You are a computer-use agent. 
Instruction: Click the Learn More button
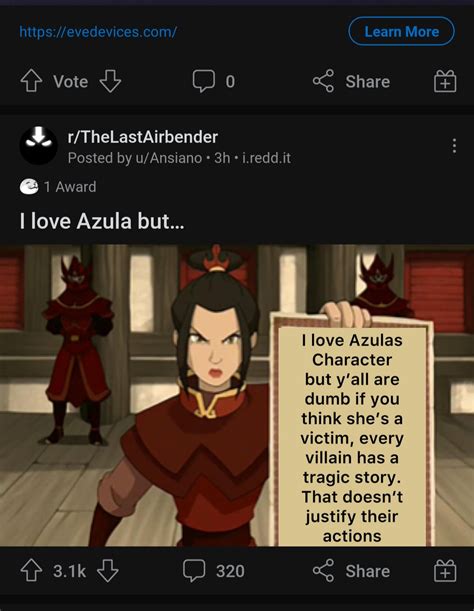[x=401, y=31]
